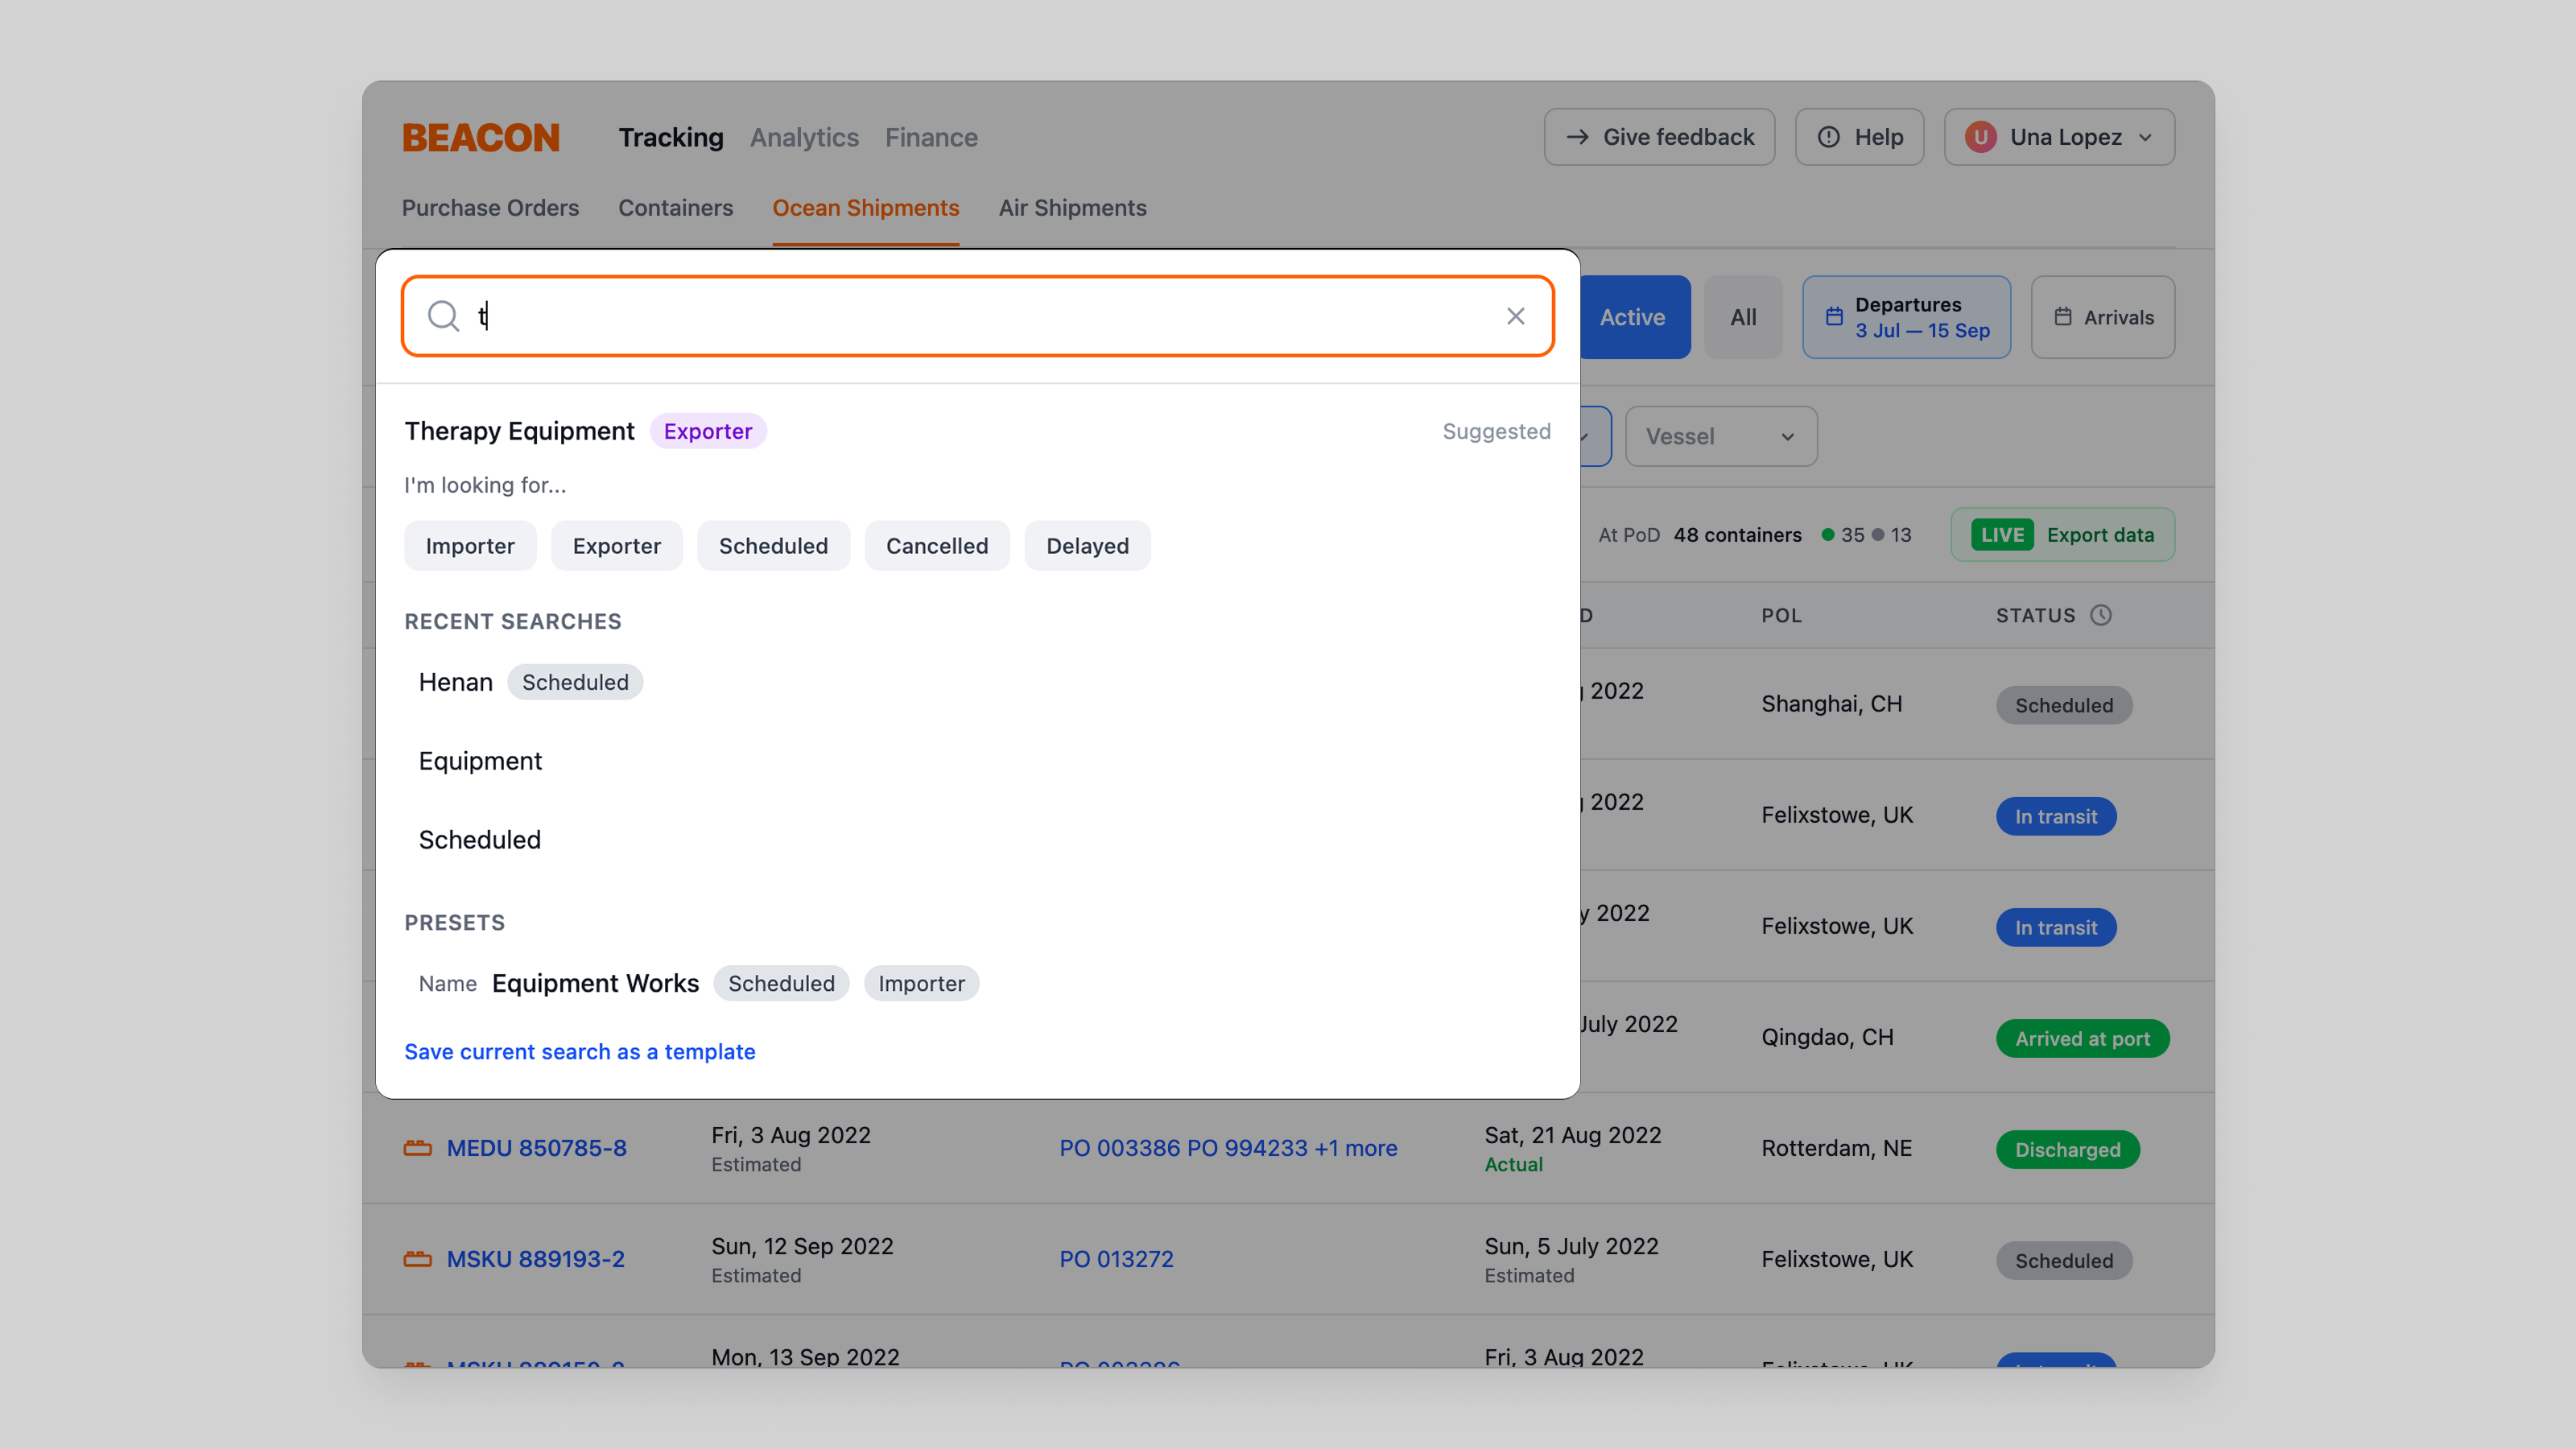Open purchase order PO 013272

[1116, 1259]
